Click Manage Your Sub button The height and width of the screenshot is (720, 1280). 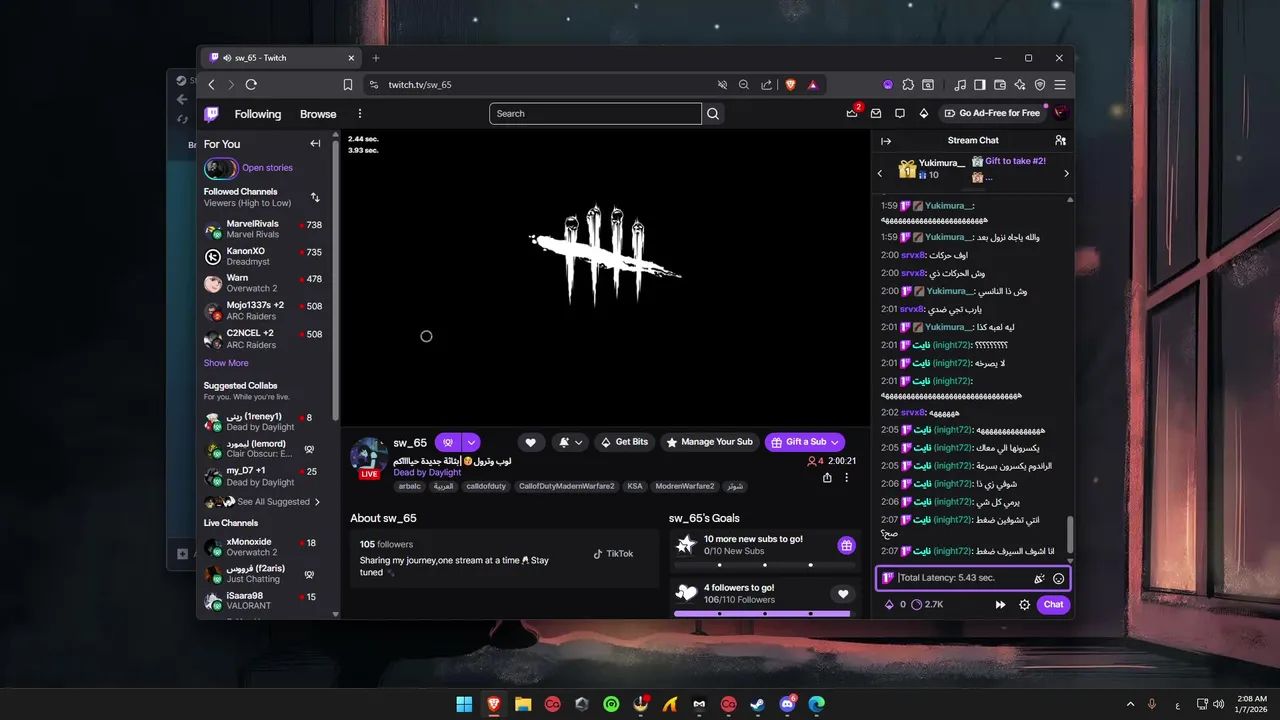point(710,442)
